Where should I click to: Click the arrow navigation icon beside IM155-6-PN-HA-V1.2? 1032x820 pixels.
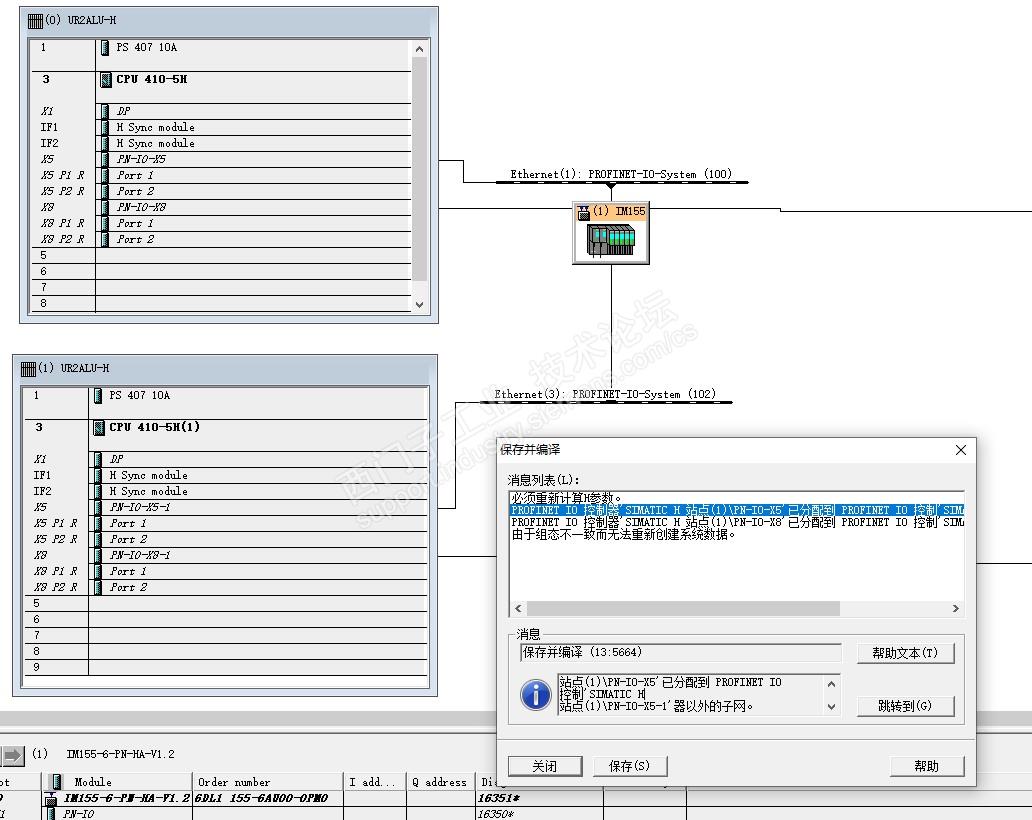12,756
